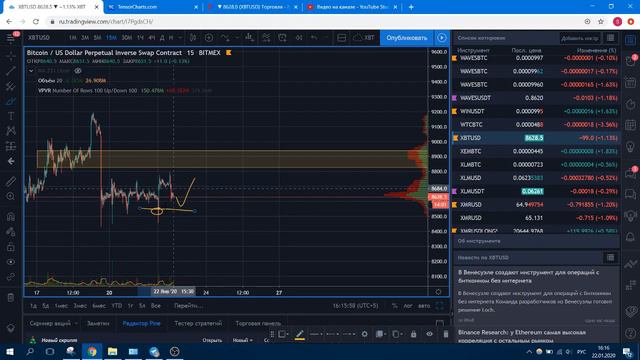This screenshot has width=640, height=360.
Task: Click the Опубликовать publish button
Action: point(407,38)
